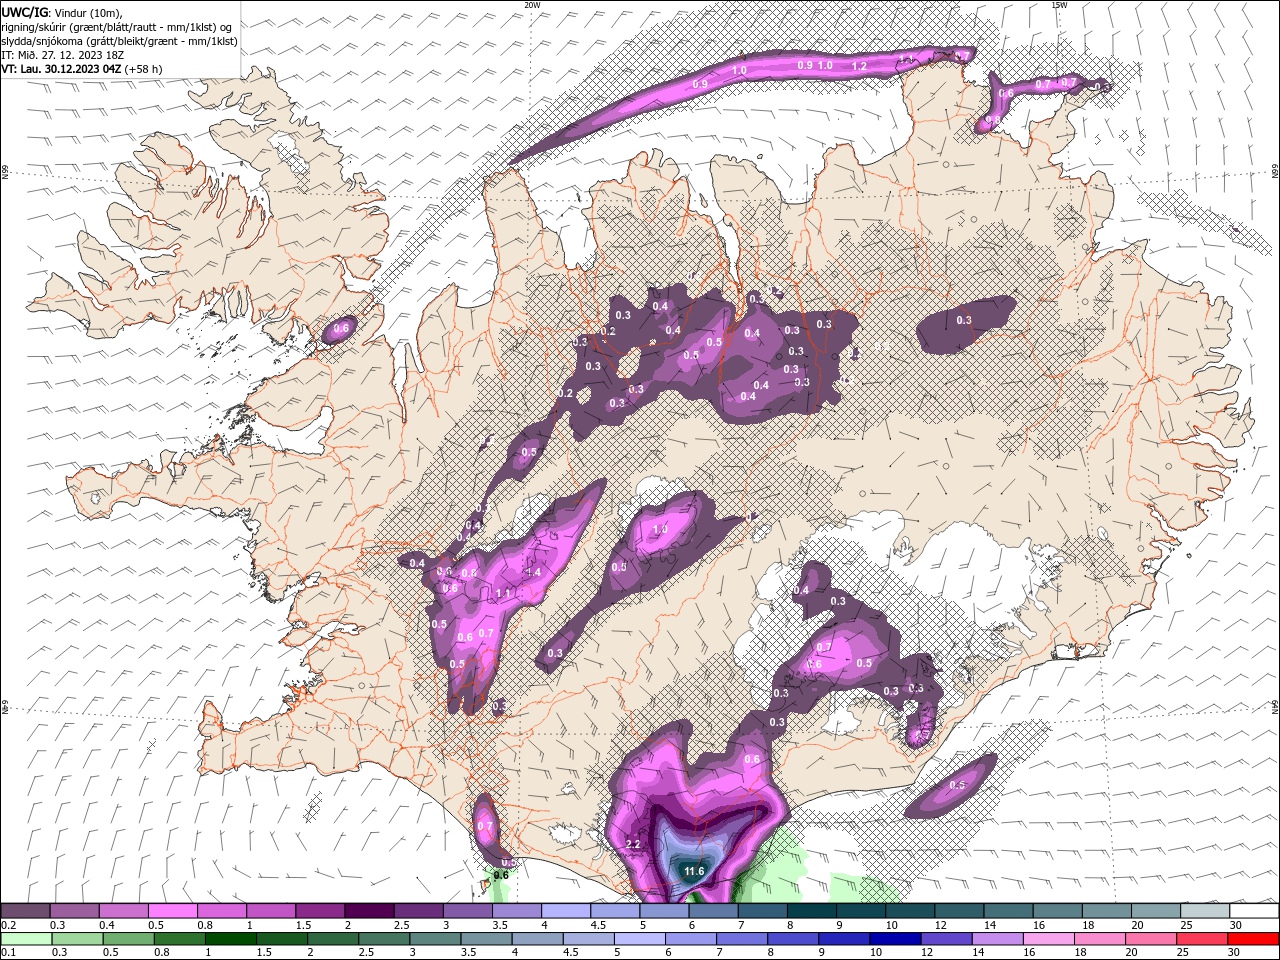1280x960 pixels.
Task: Click the "0.2" legend number
Action: [x=8, y=925]
